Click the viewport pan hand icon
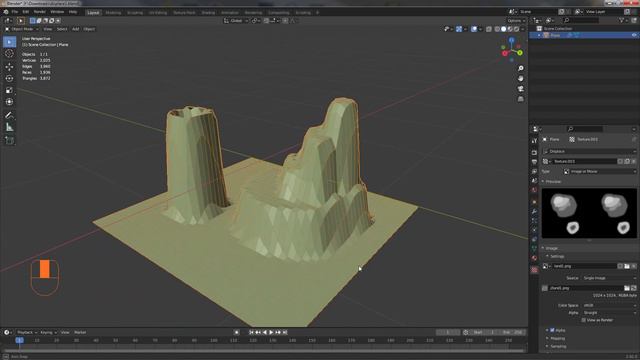This screenshot has width=640, height=360. pos(520,78)
